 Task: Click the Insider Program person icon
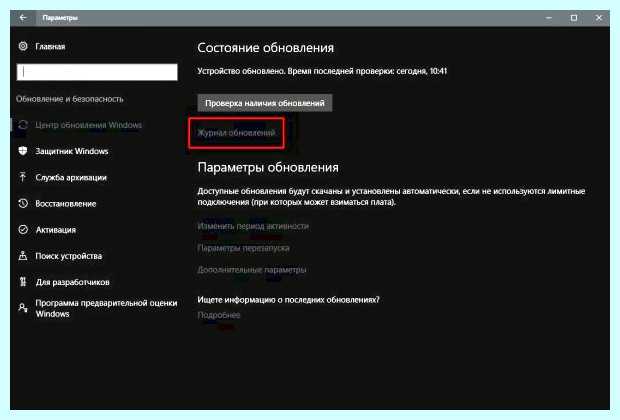(x=23, y=308)
